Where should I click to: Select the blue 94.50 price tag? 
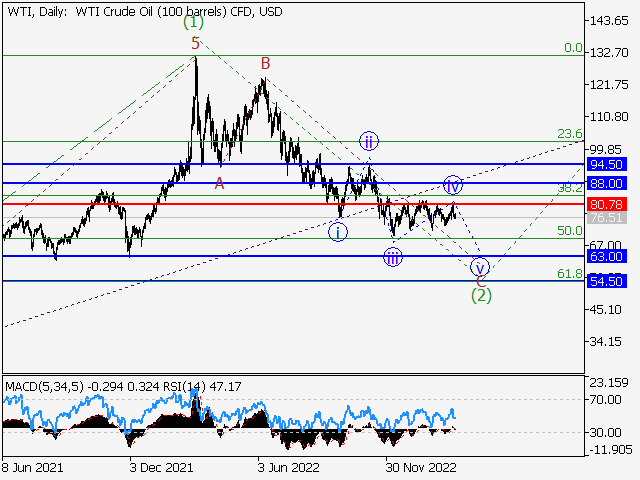point(607,164)
